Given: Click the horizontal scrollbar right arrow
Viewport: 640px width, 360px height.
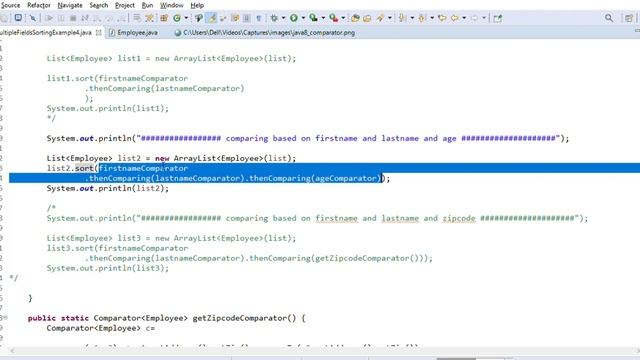Looking at the screenshot, I should pyautogui.click(x=637, y=351).
